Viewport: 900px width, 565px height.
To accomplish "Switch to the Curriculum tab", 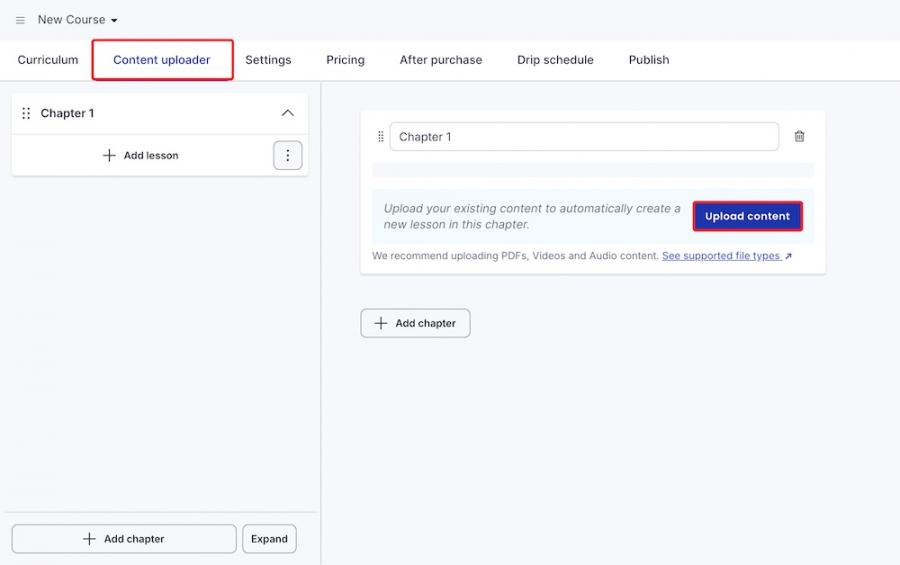I will 48,60.
